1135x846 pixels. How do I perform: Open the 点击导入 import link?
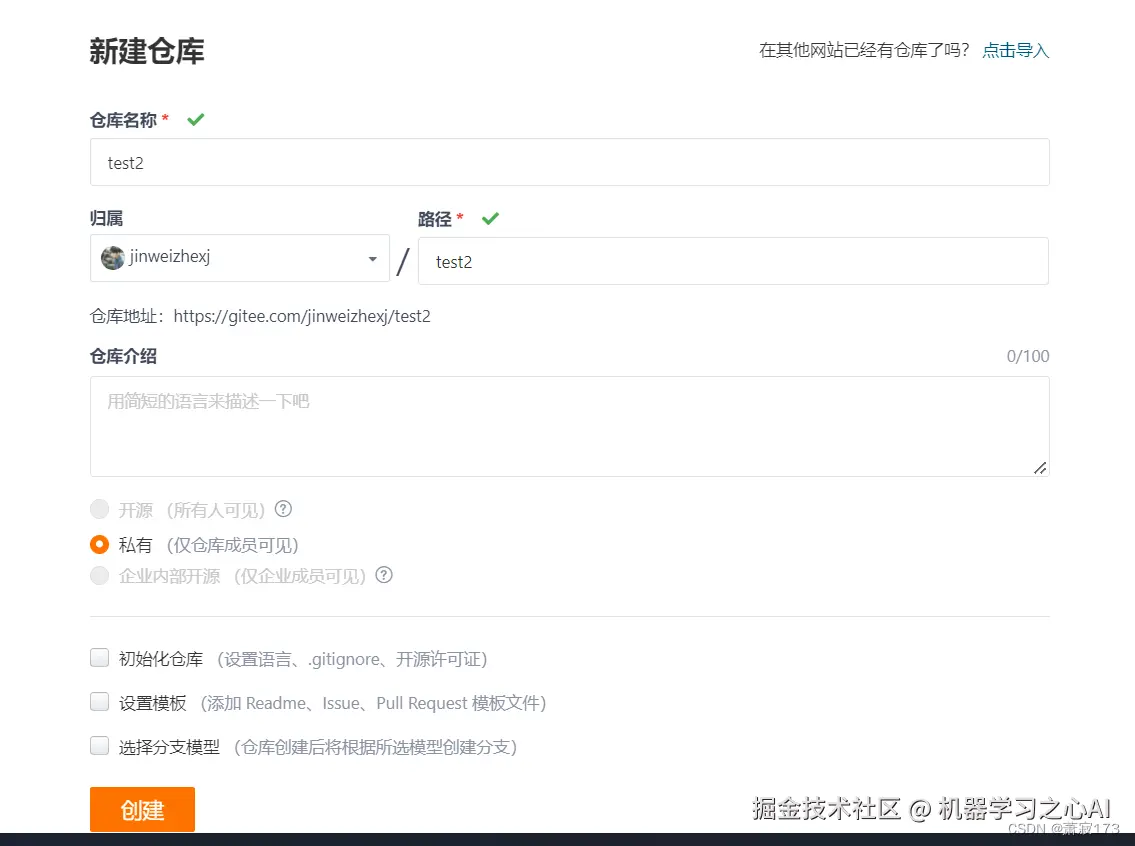pyautogui.click(x=1015, y=50)
